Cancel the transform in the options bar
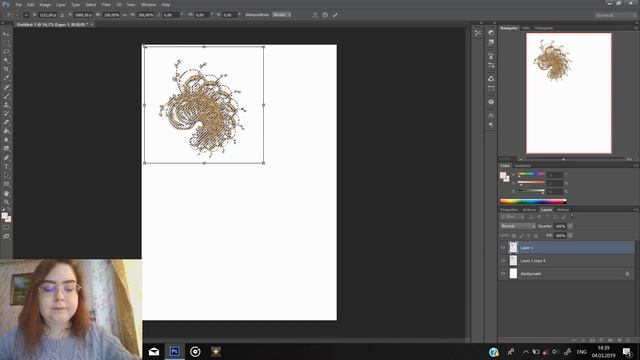Image resolution: width=640 pixels, height=360 pixels. pyautogui.click(x=325, y=15)
